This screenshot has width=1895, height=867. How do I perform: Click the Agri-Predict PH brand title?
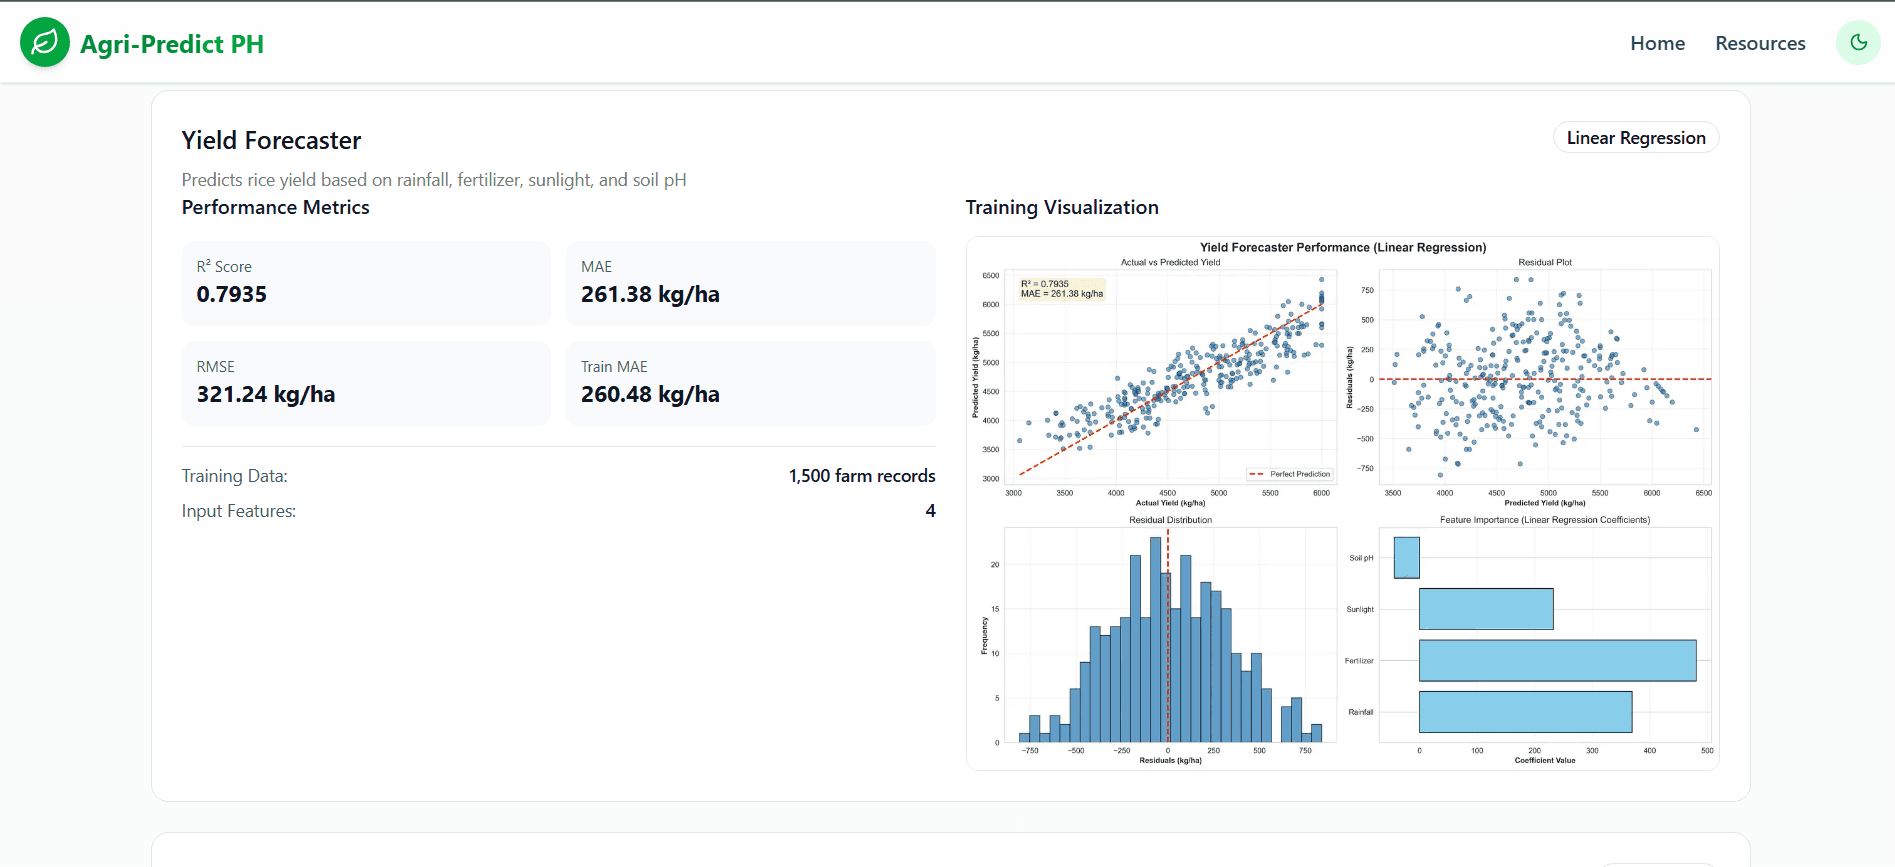pyautogui.click(x=172, y=44)
